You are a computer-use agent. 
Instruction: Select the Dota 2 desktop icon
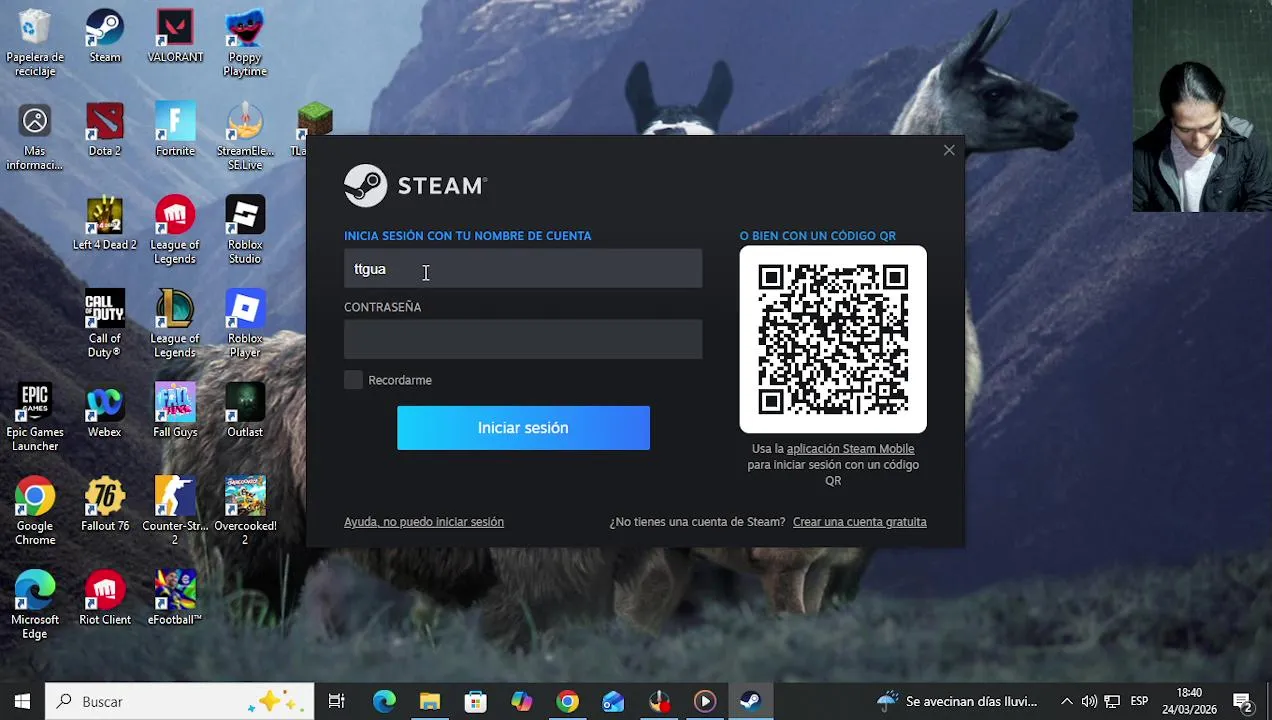(x=105, y=130)
